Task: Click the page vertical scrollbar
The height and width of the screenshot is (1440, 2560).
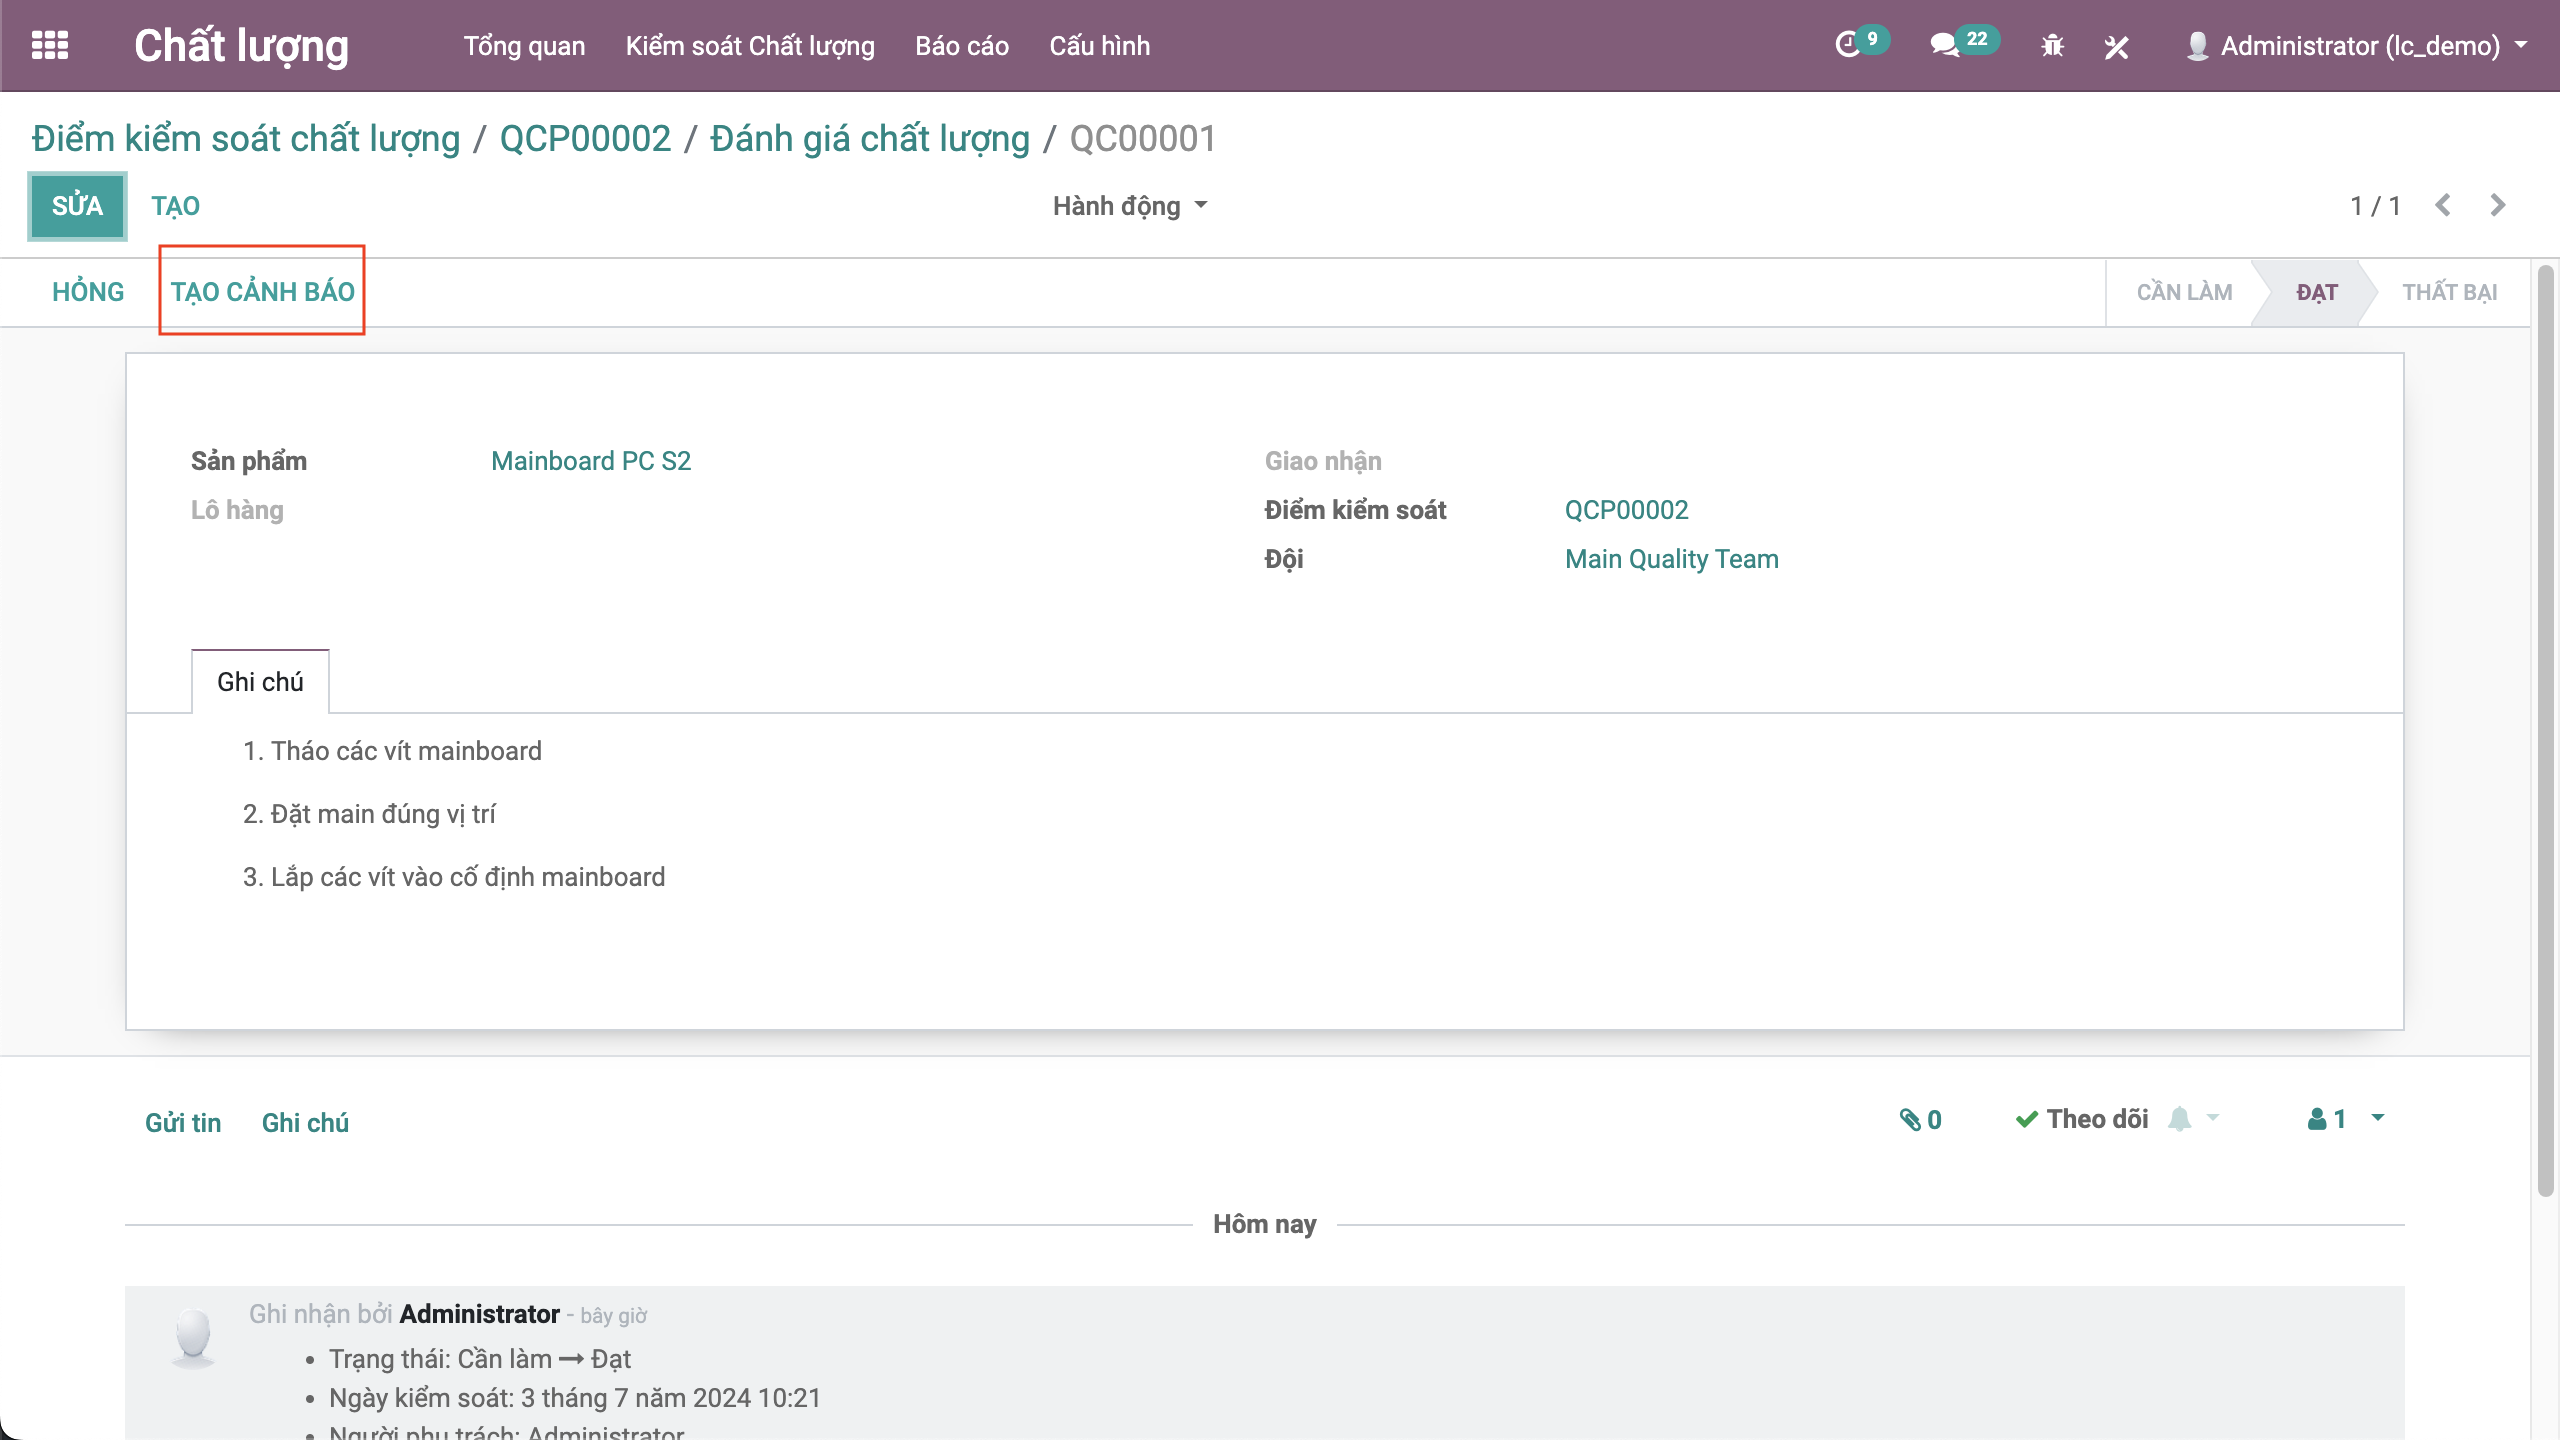Action: 2546,730
